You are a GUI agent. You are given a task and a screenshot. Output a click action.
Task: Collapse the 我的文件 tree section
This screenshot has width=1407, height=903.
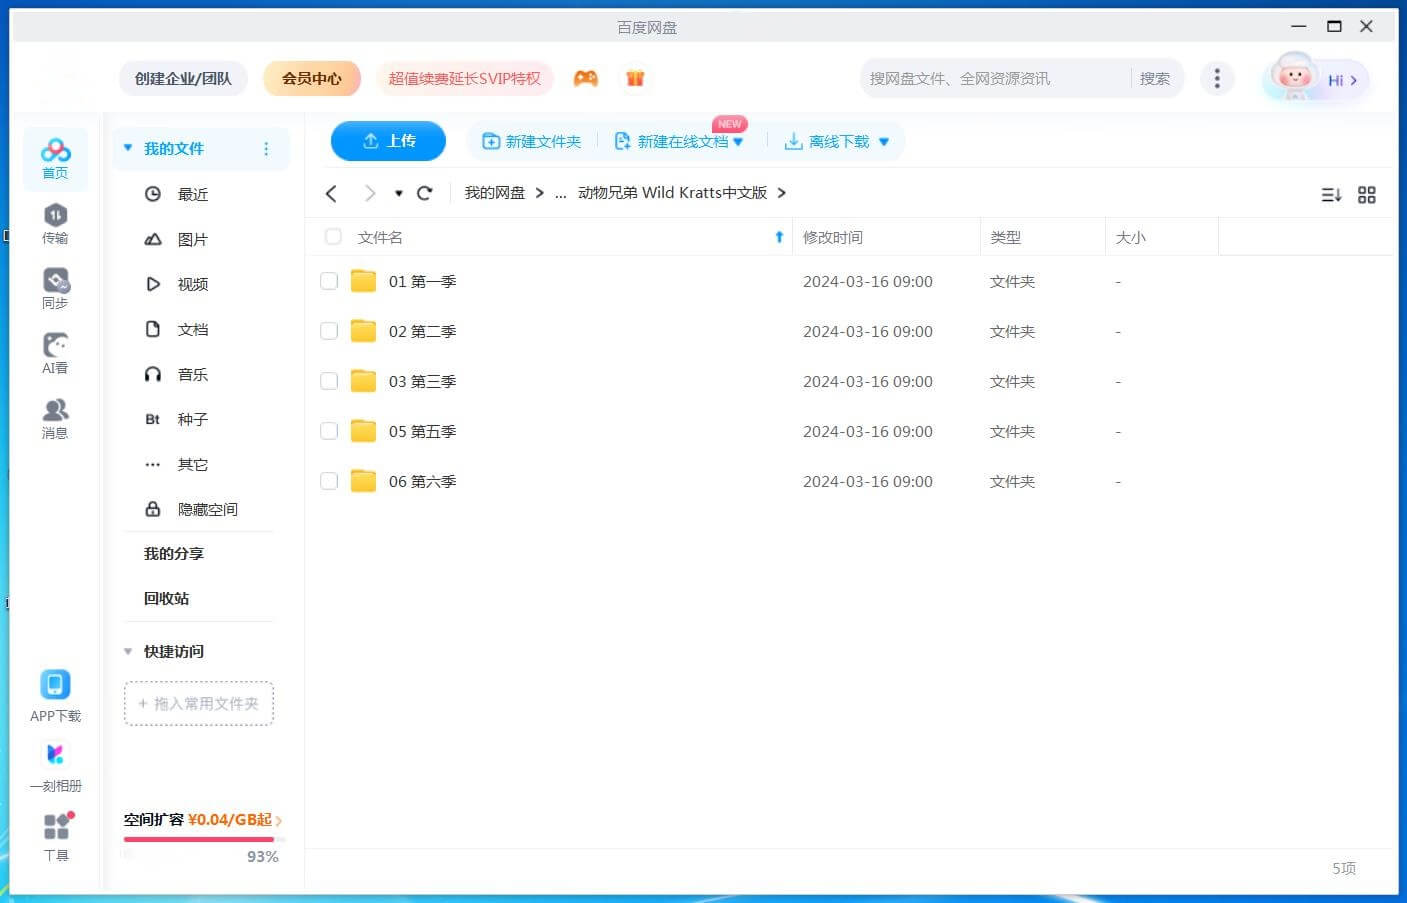128,148
